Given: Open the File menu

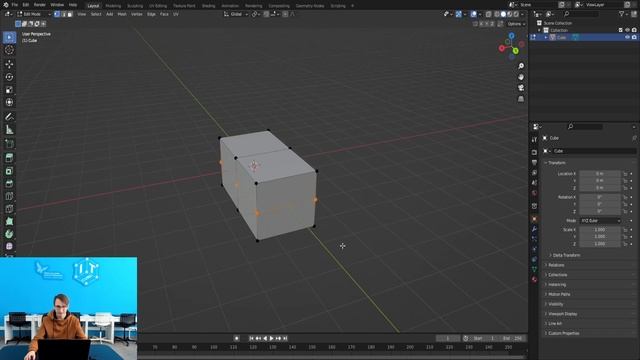Looking at the screenshot, I should [x=15, y=5].
